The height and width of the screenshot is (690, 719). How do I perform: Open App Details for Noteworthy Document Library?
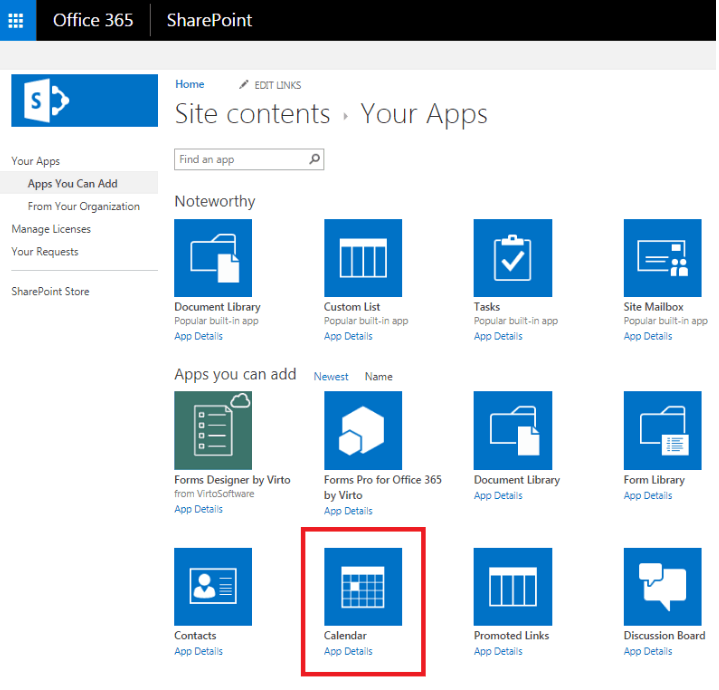199,336
